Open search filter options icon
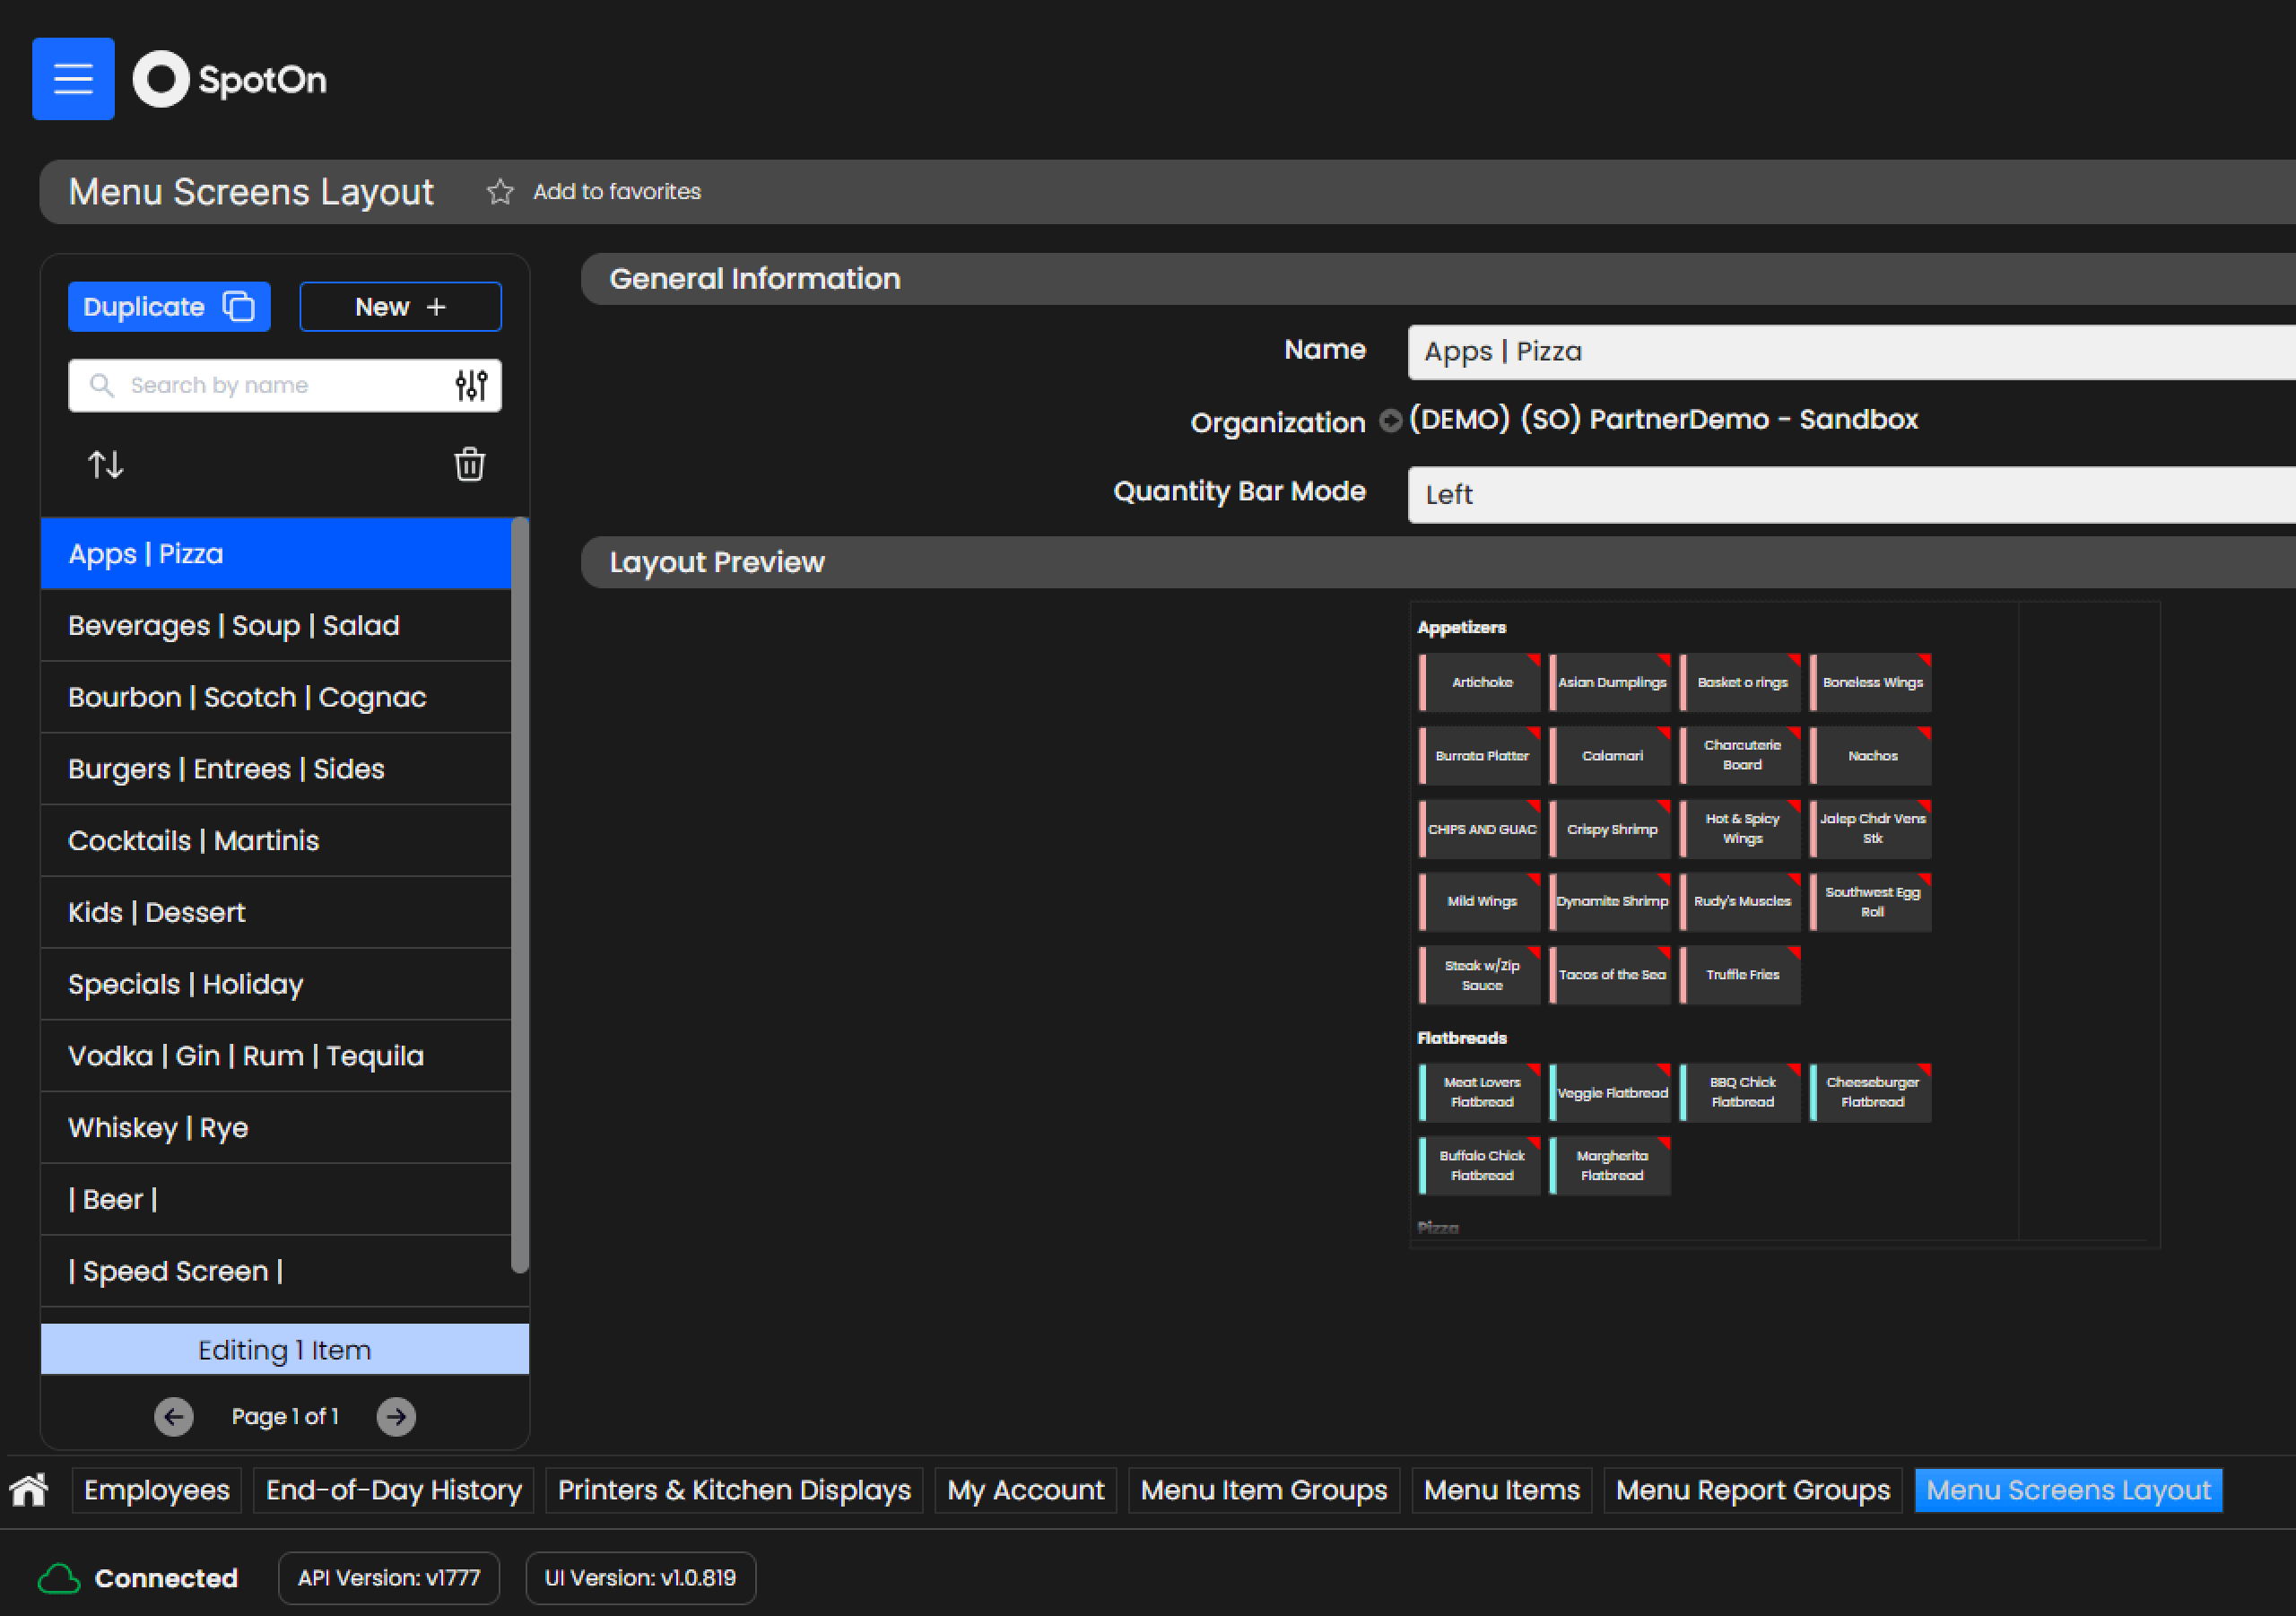Viewport: 2296px width, 1616px height. click(471, 385)
